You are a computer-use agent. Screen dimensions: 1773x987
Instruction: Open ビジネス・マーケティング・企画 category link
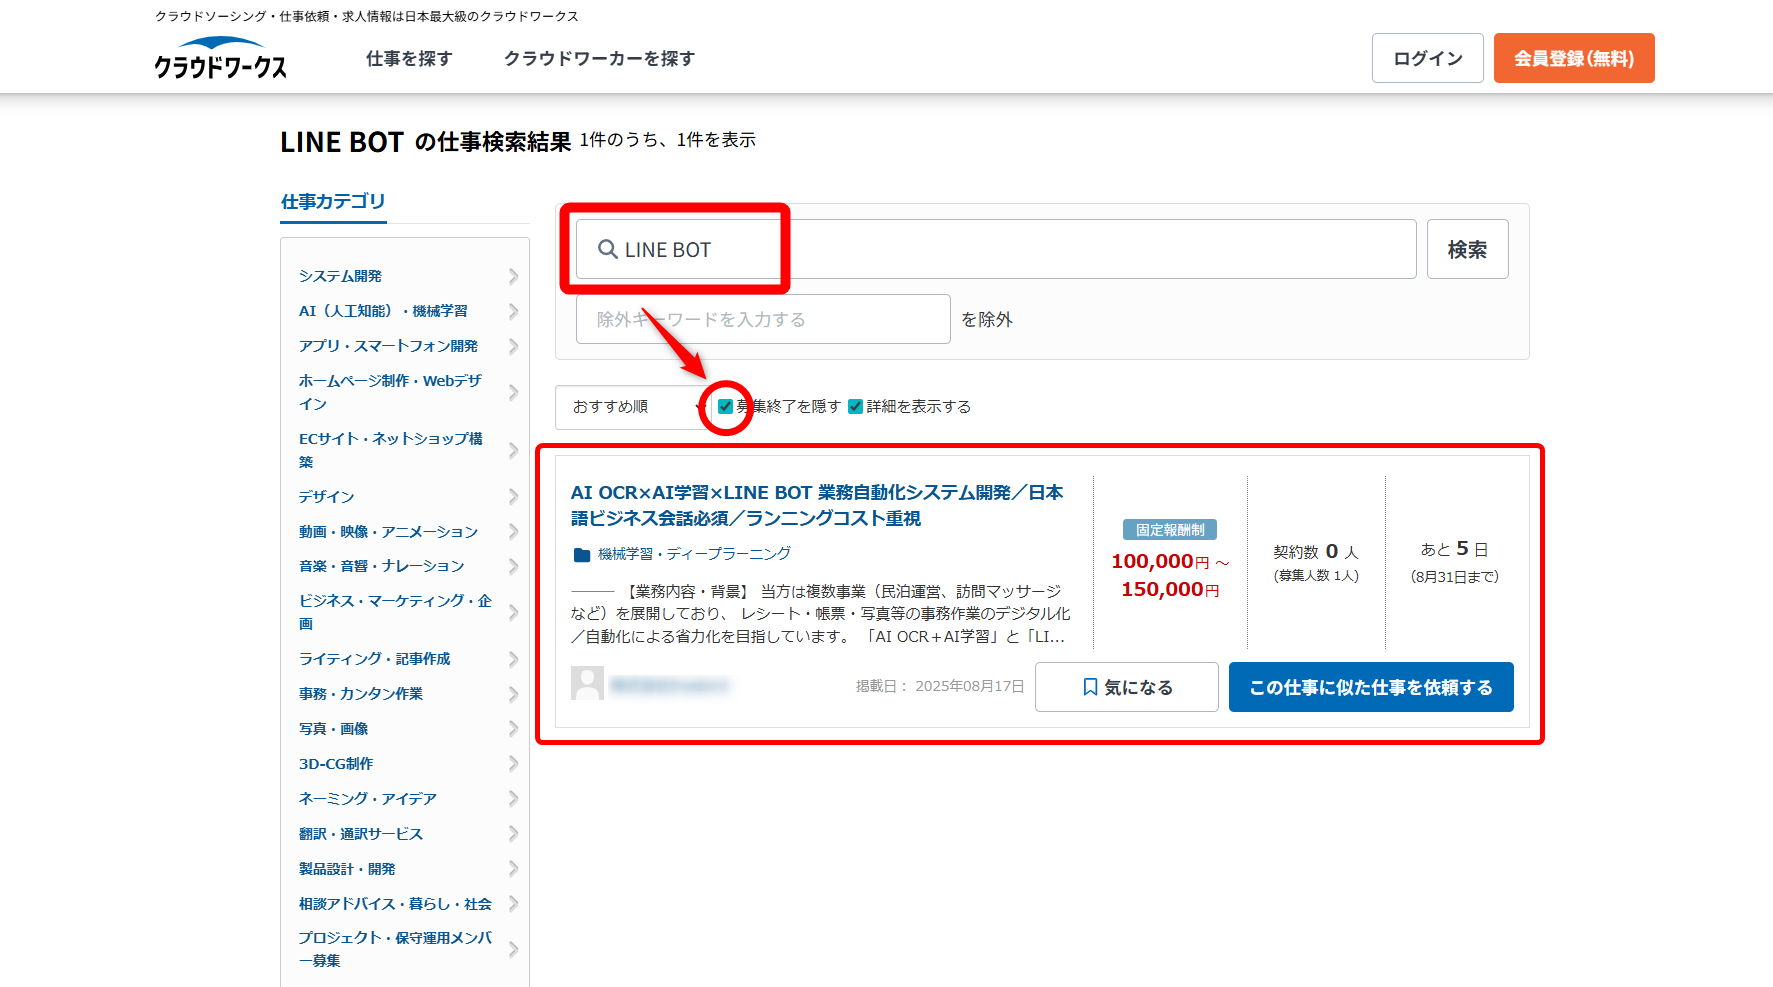395,612
